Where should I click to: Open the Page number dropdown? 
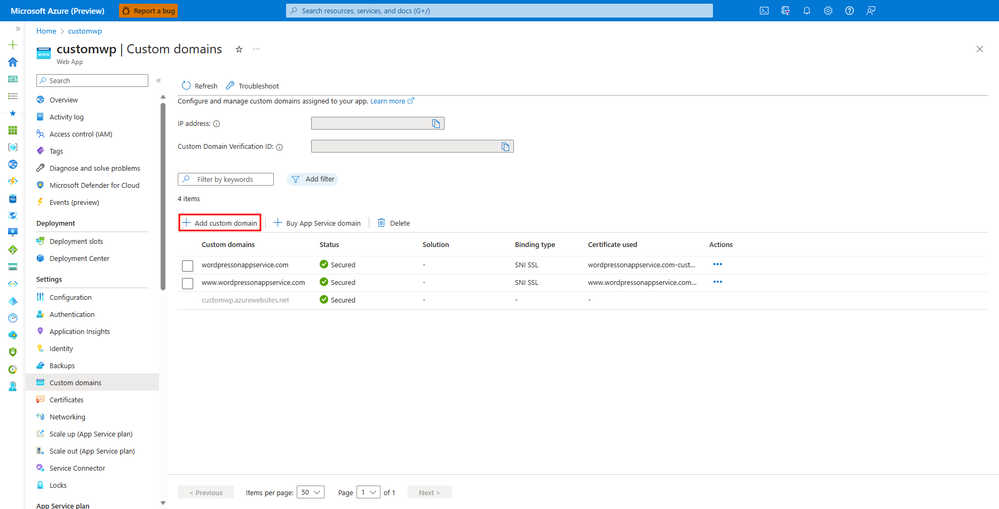[x=368, y=492]
